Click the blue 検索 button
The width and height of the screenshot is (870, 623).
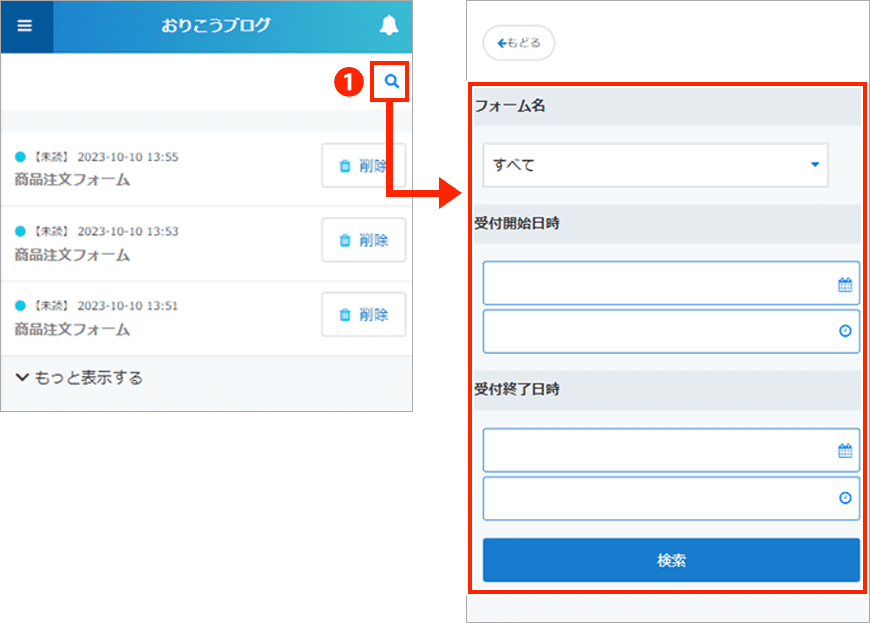tap(671, 560)
